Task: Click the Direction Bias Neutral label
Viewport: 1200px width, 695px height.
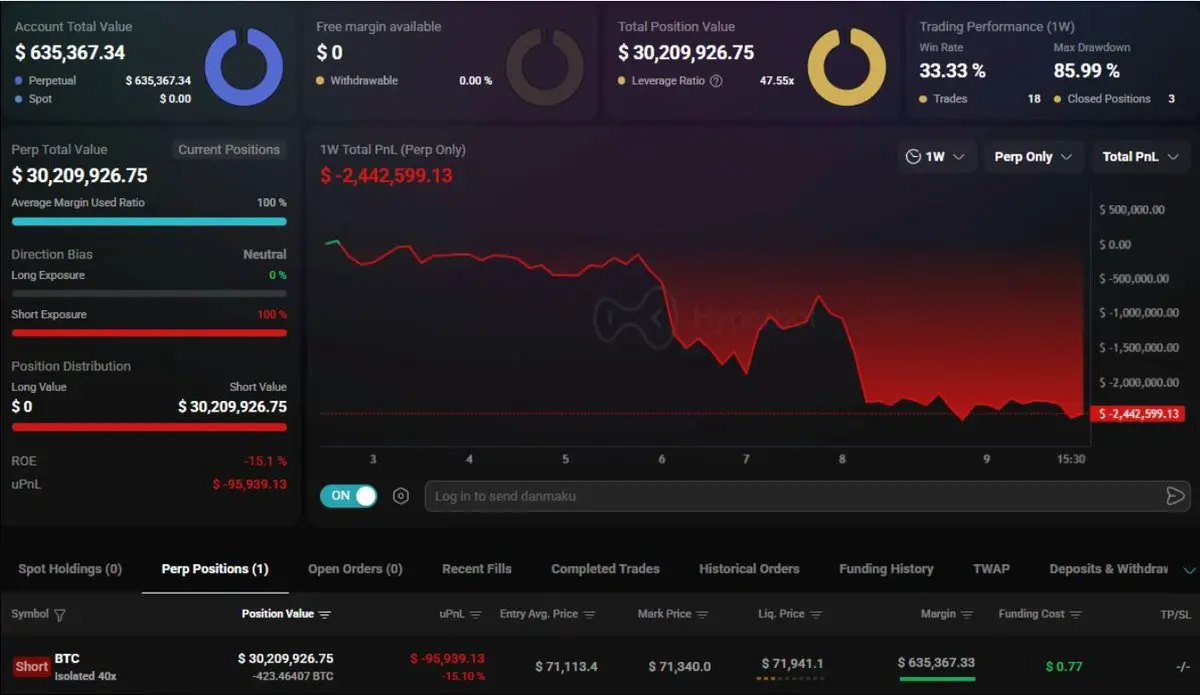Action: pos(265,255)
